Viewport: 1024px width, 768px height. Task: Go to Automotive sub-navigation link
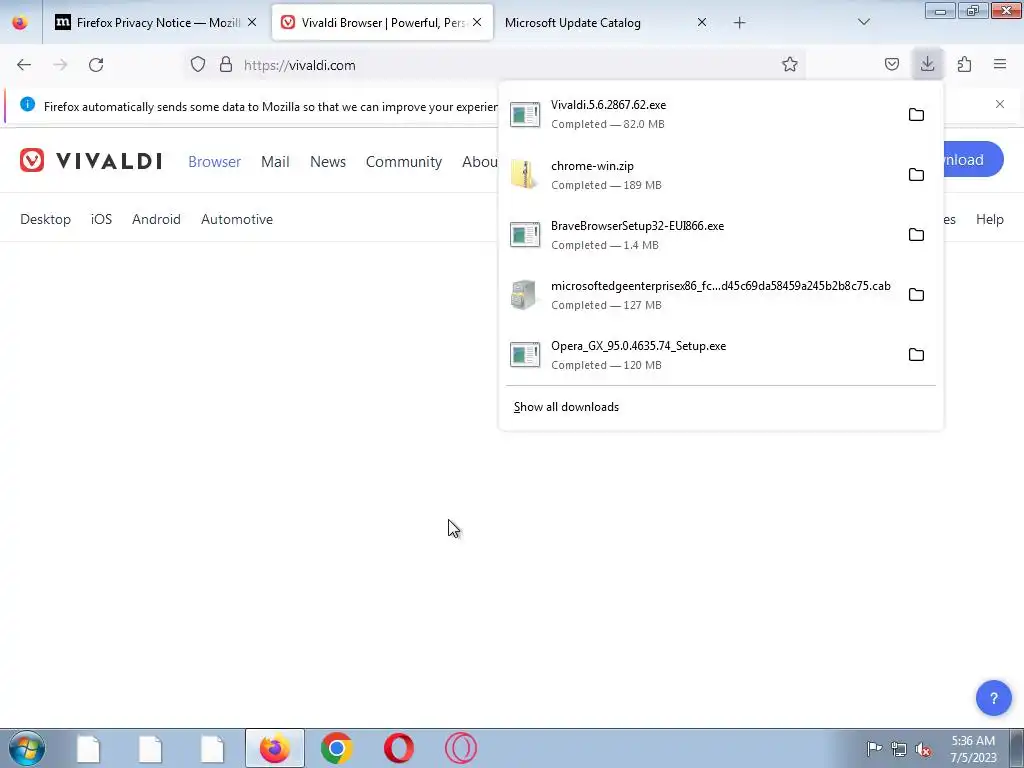[x=237, y=219]
